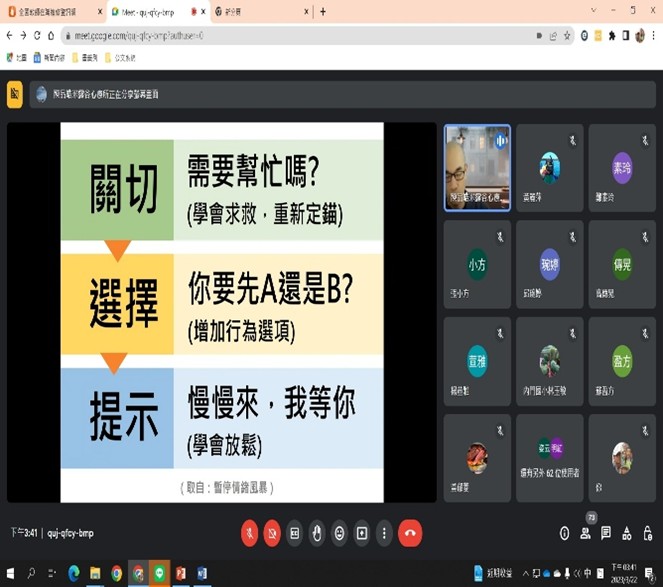Leave the call with red hangup button

click(x=410, y=533)
